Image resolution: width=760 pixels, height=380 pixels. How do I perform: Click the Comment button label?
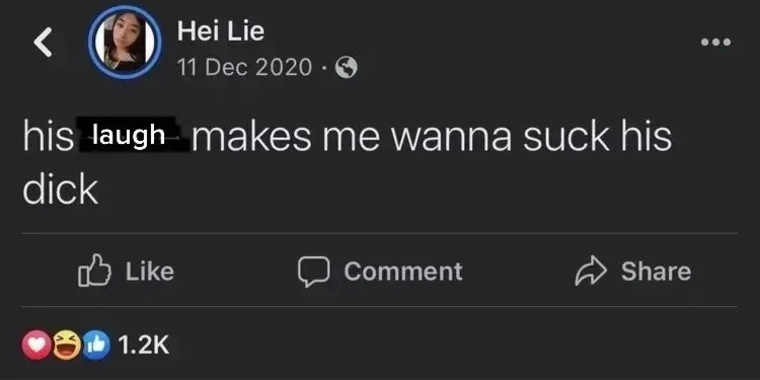click(403, 271)
